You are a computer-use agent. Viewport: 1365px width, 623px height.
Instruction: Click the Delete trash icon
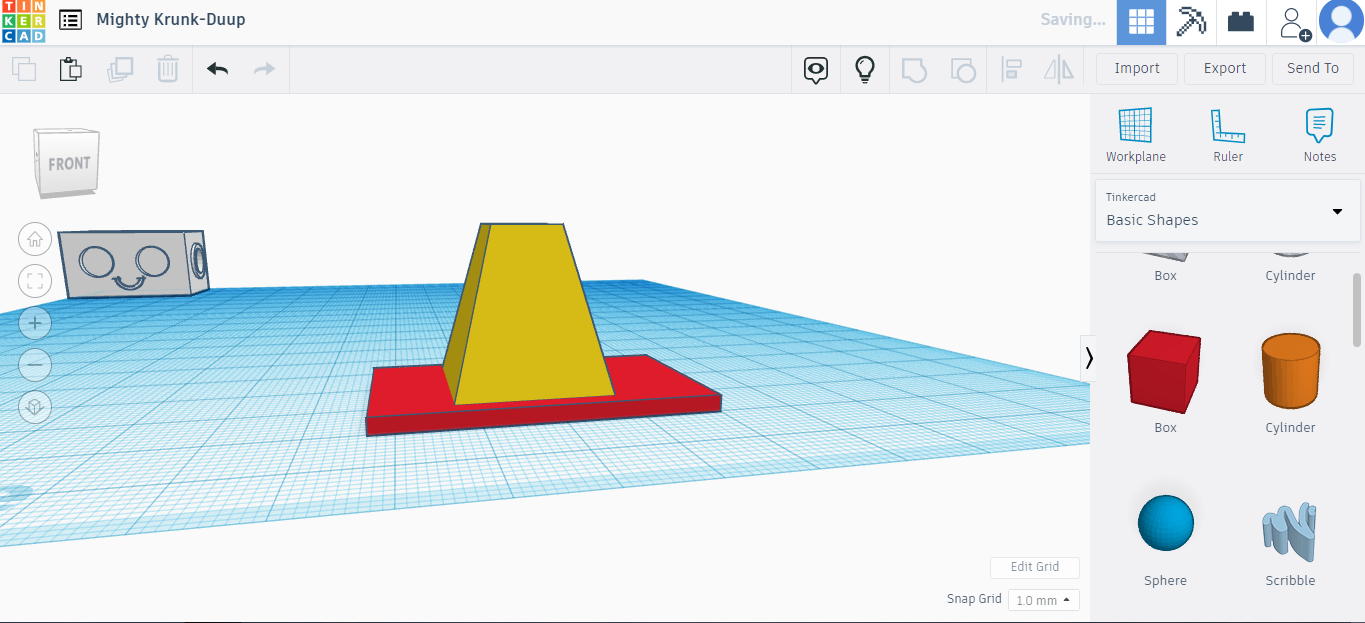tap(167, 69)
